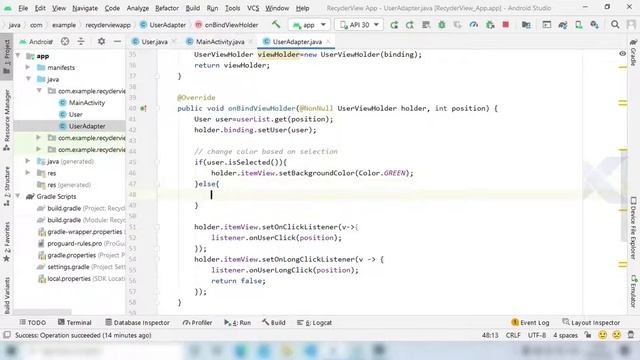Open the Build menu

point(193,8)
